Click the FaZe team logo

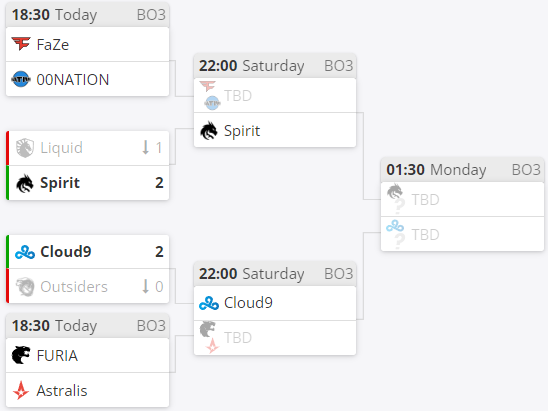click(x=21, y=44)
